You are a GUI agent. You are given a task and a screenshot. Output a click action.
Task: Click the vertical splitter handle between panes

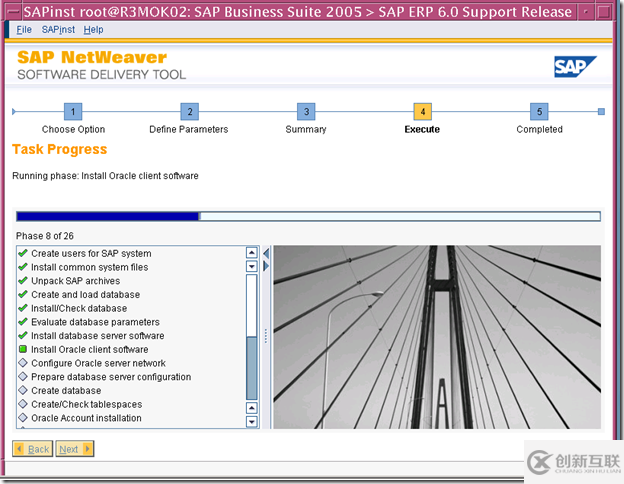[x=266, y=336]
